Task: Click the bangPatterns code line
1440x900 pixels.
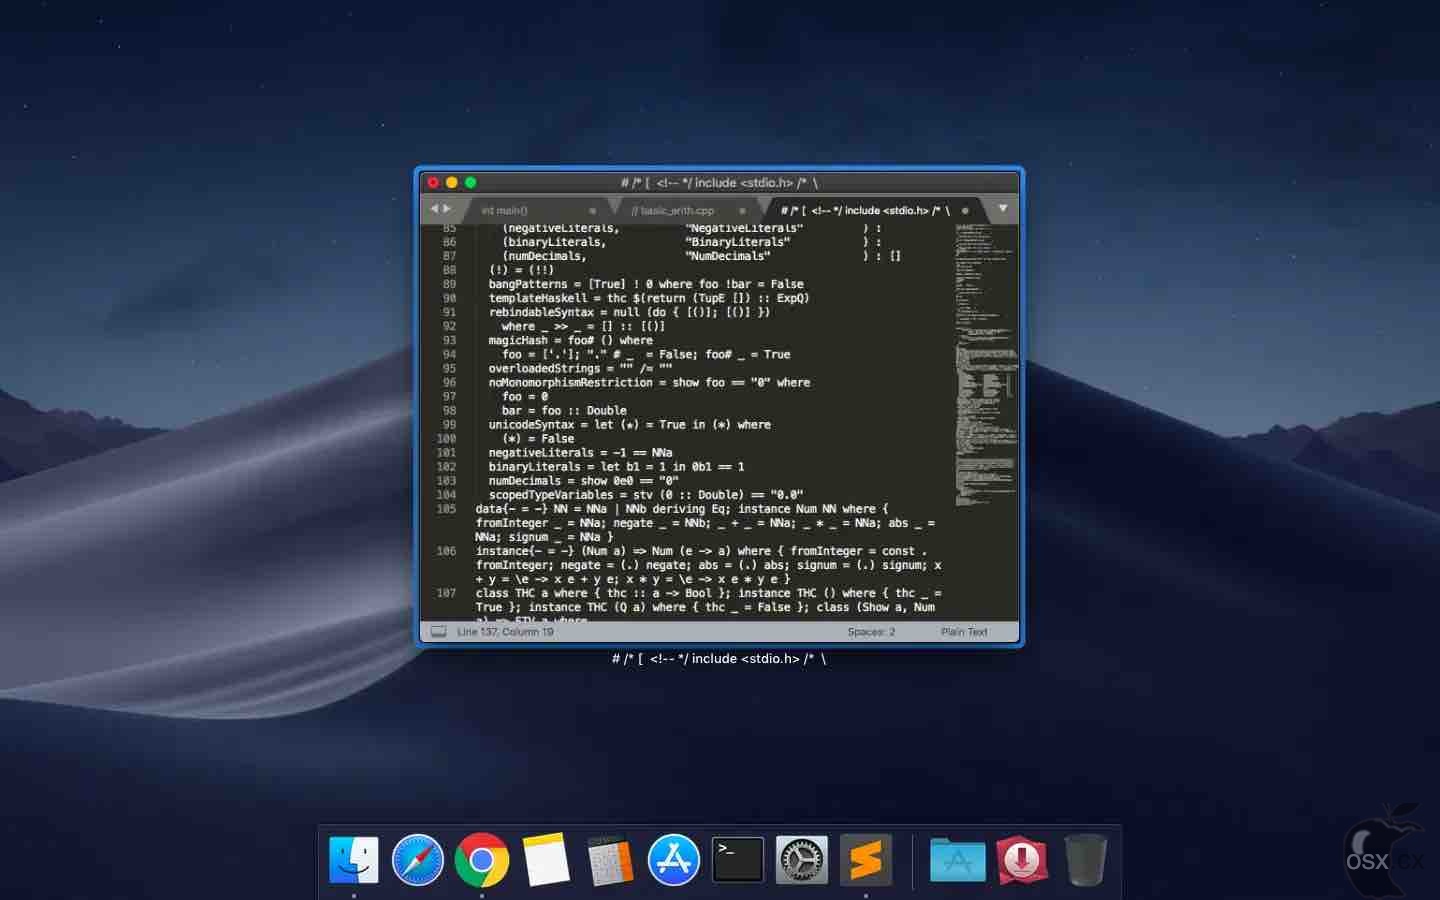Action: 646,284
